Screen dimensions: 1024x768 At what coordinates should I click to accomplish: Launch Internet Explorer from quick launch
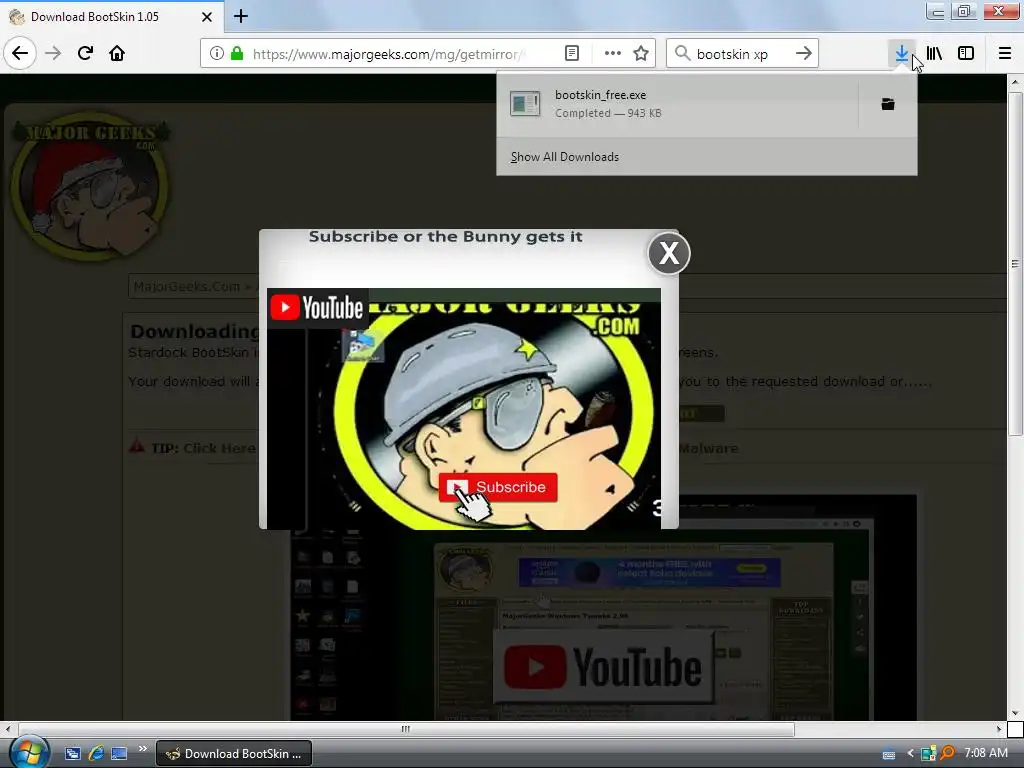pos(96,754)
